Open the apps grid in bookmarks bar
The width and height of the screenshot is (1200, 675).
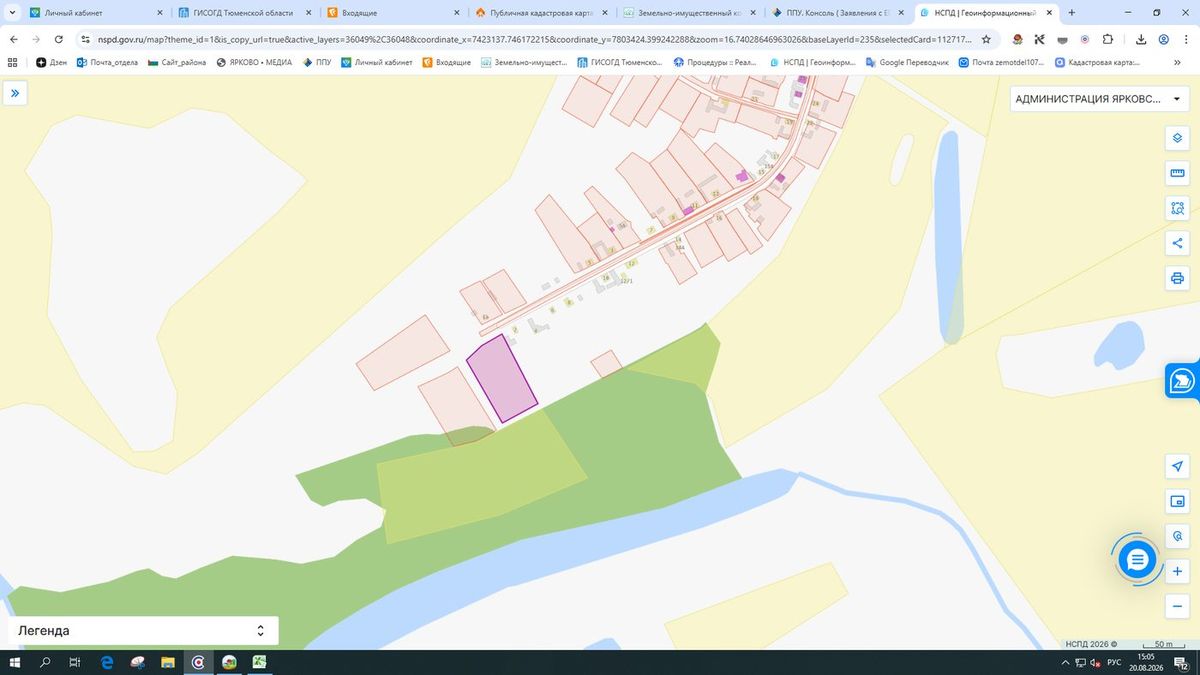pyautogui.click(x=13, y=62)
